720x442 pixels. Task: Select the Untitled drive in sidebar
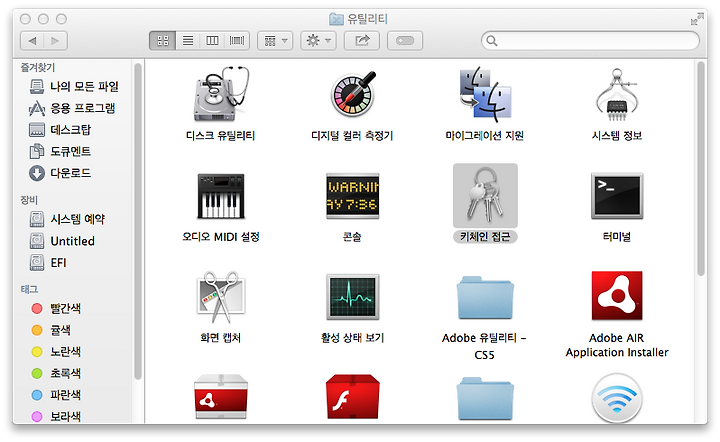click(62, 241)
